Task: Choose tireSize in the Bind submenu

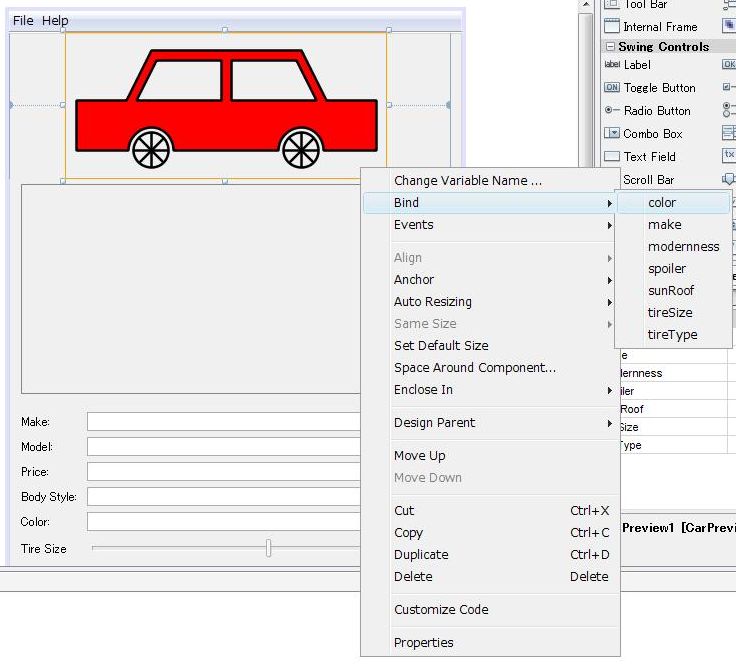Action: coord(670,313)
